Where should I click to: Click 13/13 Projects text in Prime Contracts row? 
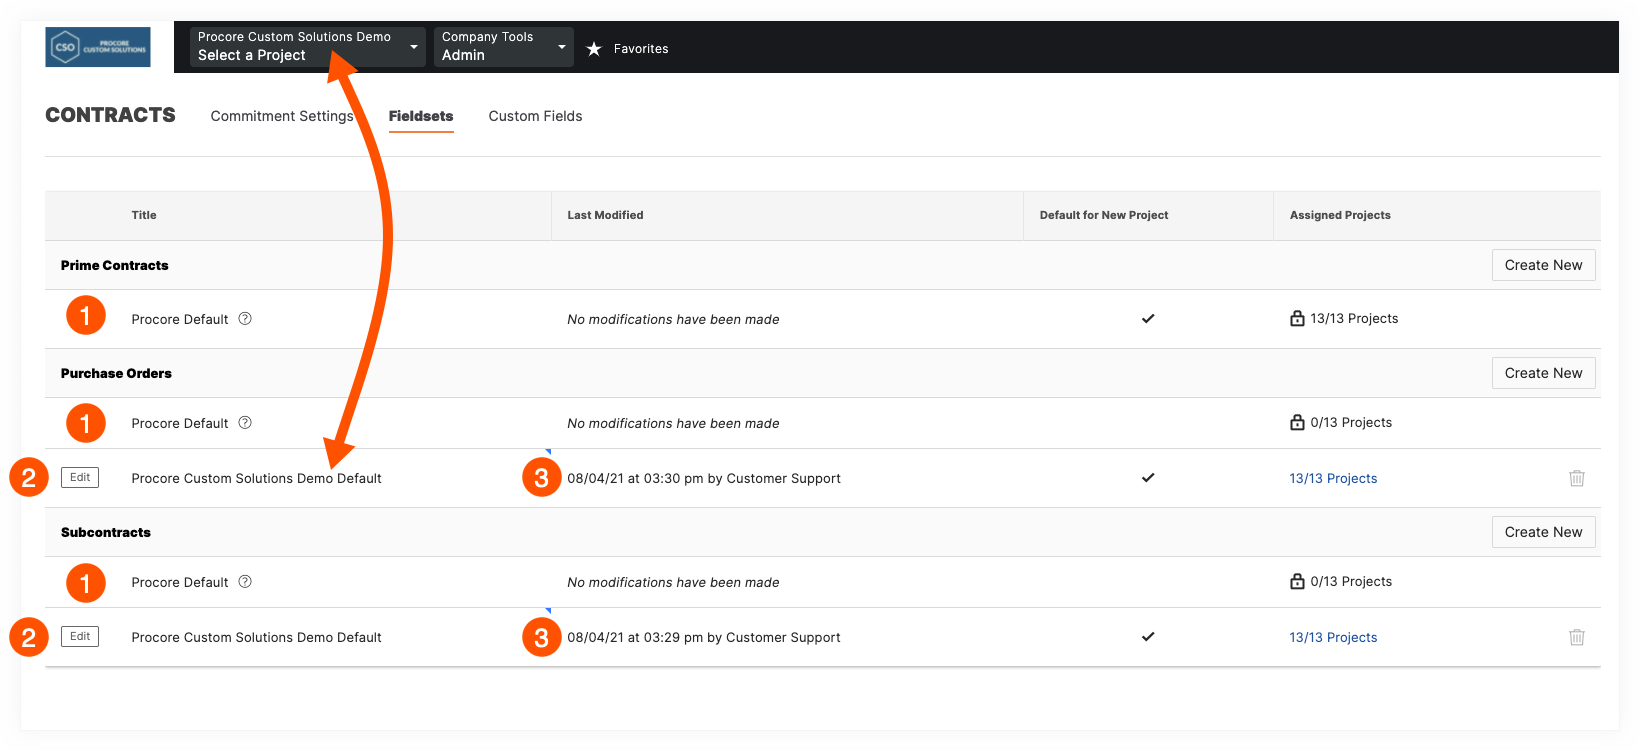tap(1354, 319)
